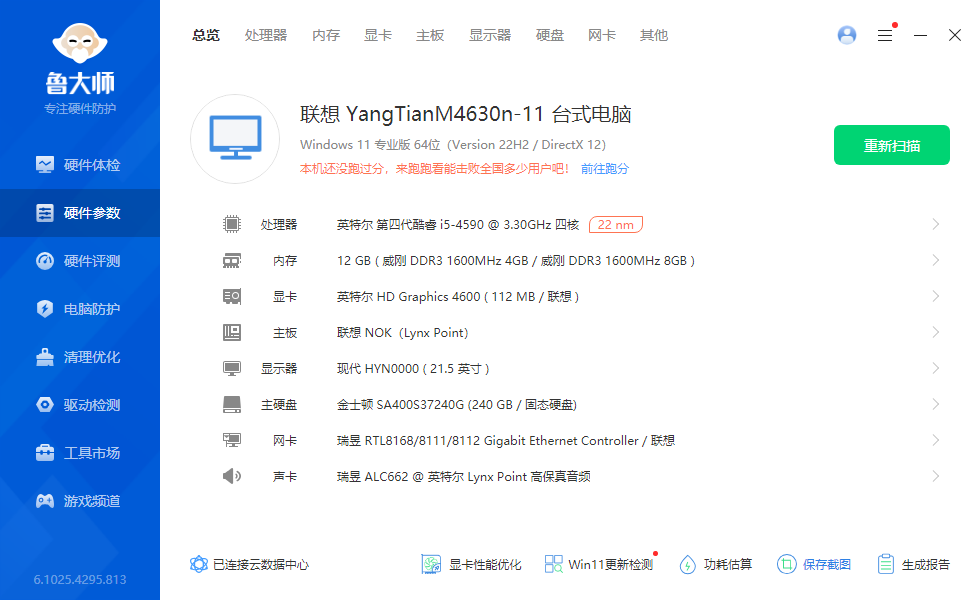This screenshot has width=980, height=600.
Task: Click 生成报告 to generate report
Action: [913, 564]
